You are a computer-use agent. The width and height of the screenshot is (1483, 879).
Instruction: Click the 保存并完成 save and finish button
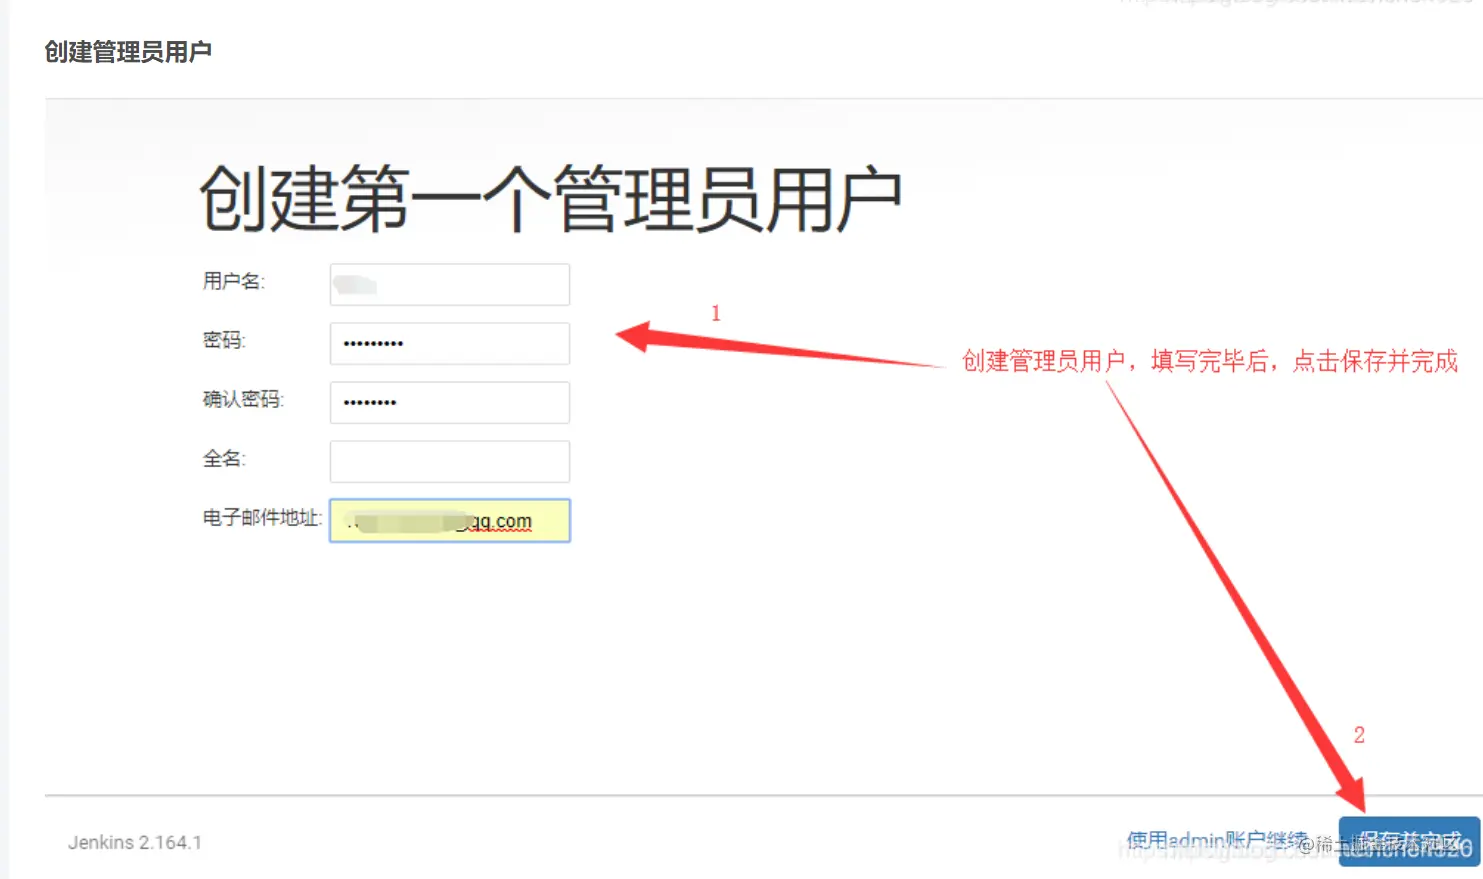[1409, 841]
